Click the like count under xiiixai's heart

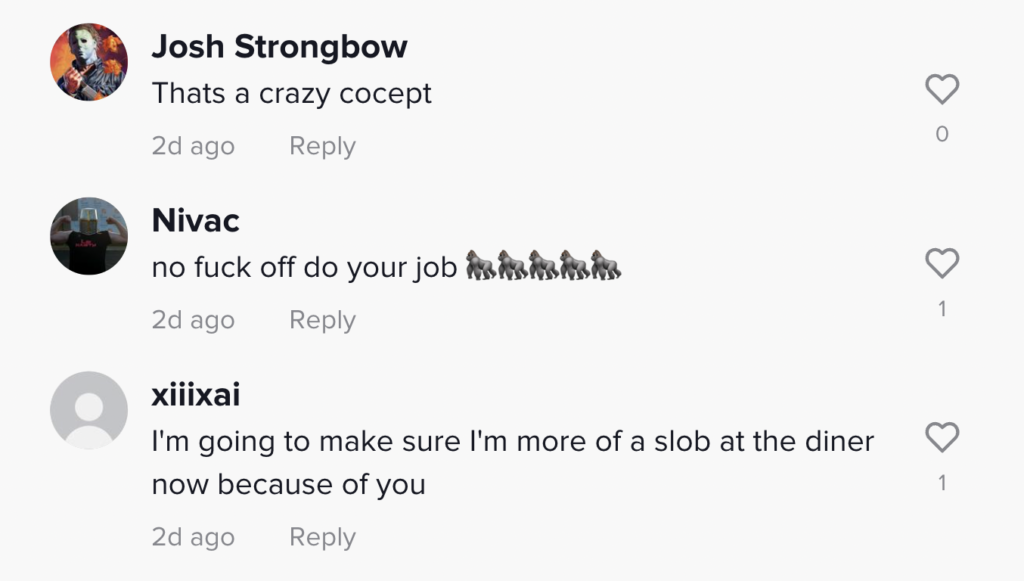pyautogui.click(x=941, y=483)
